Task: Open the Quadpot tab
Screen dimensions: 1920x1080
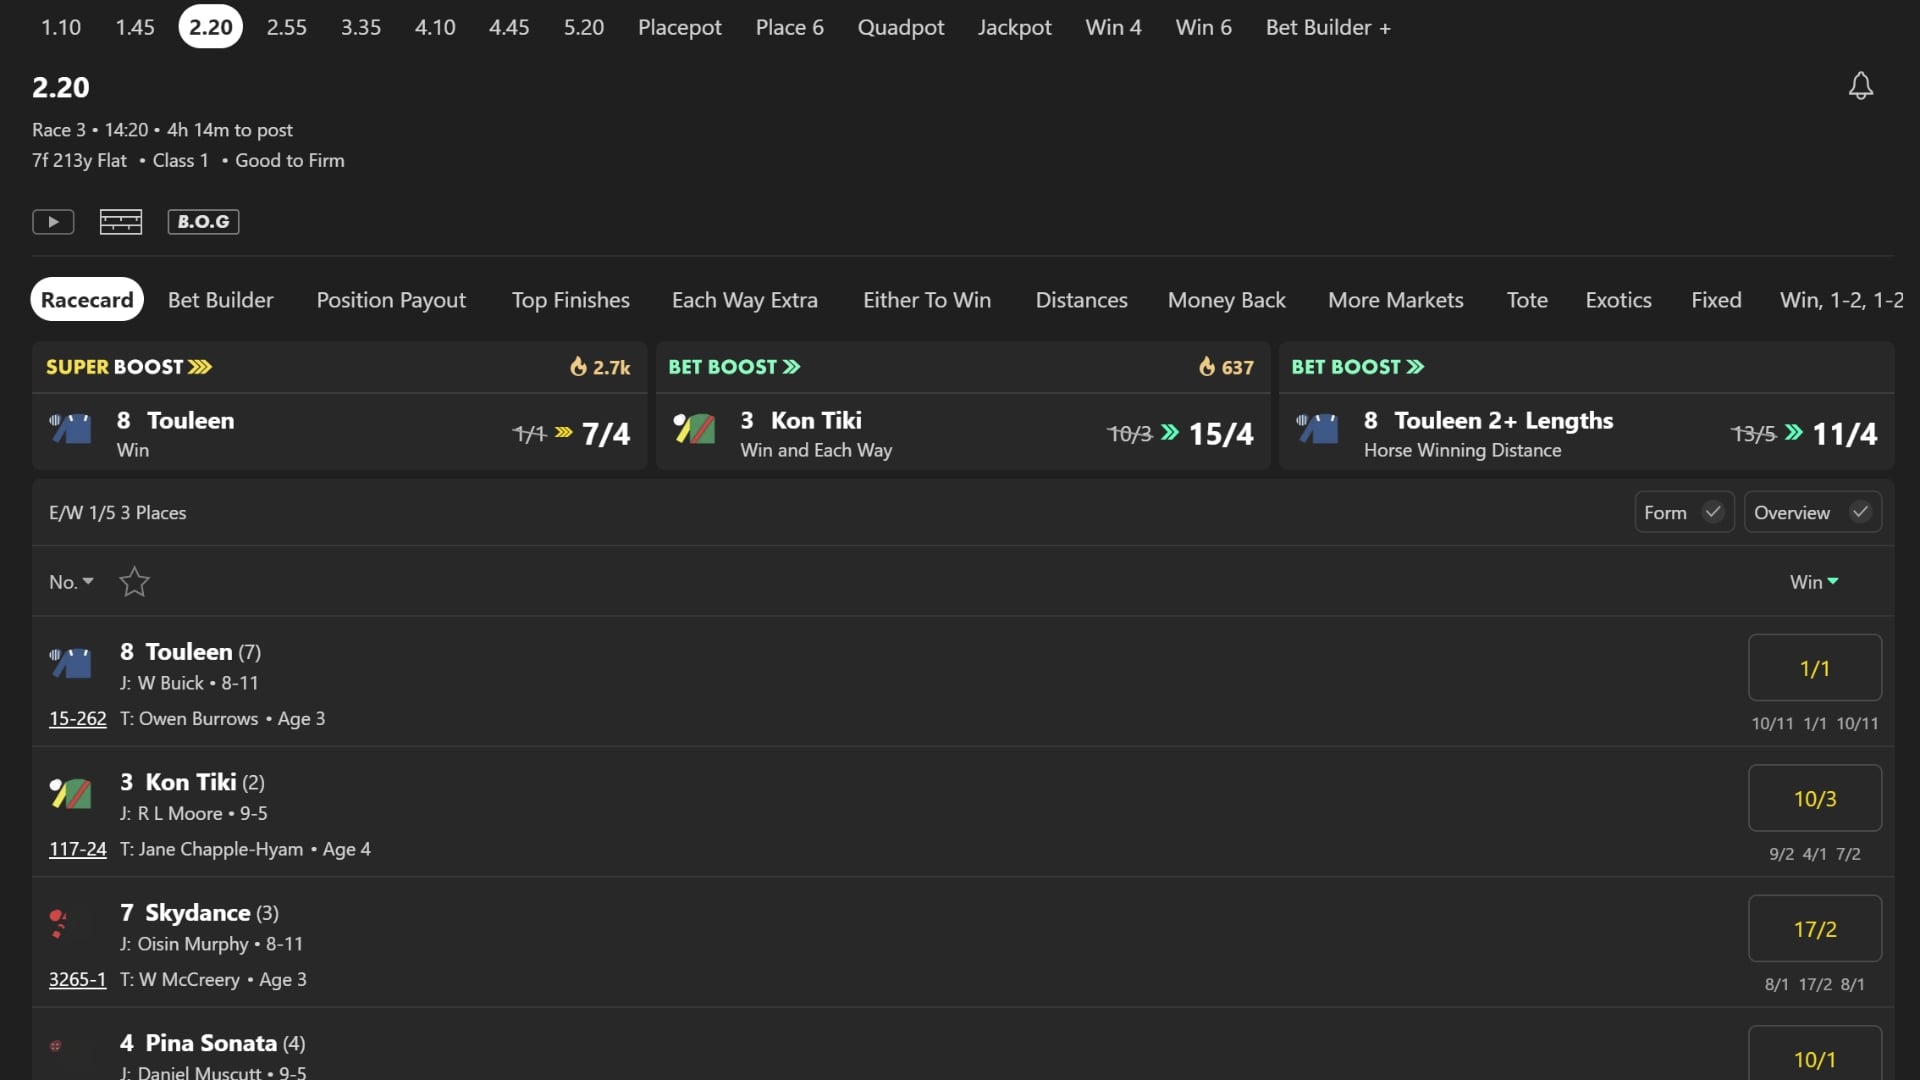Action: 901,27
